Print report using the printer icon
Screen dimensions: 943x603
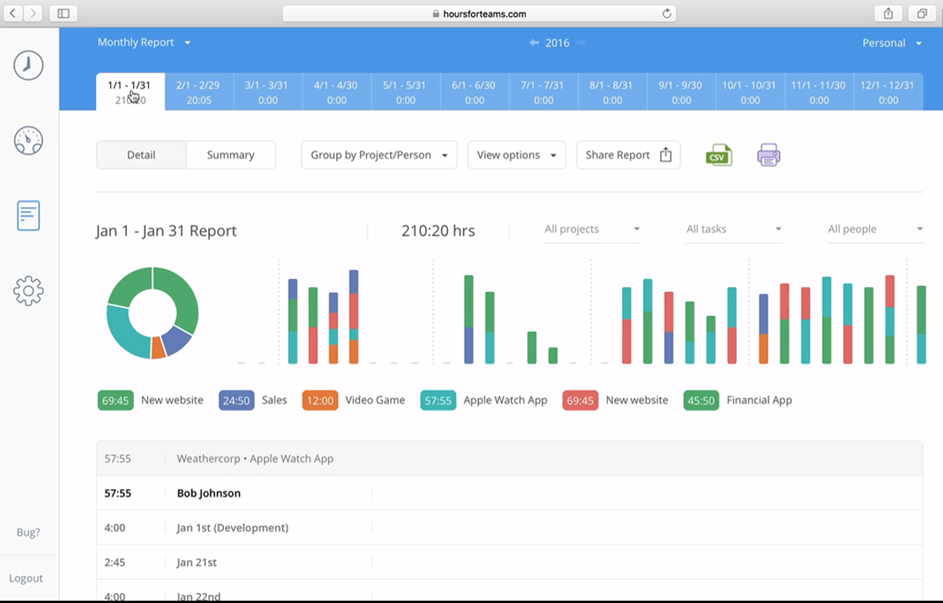769,155
